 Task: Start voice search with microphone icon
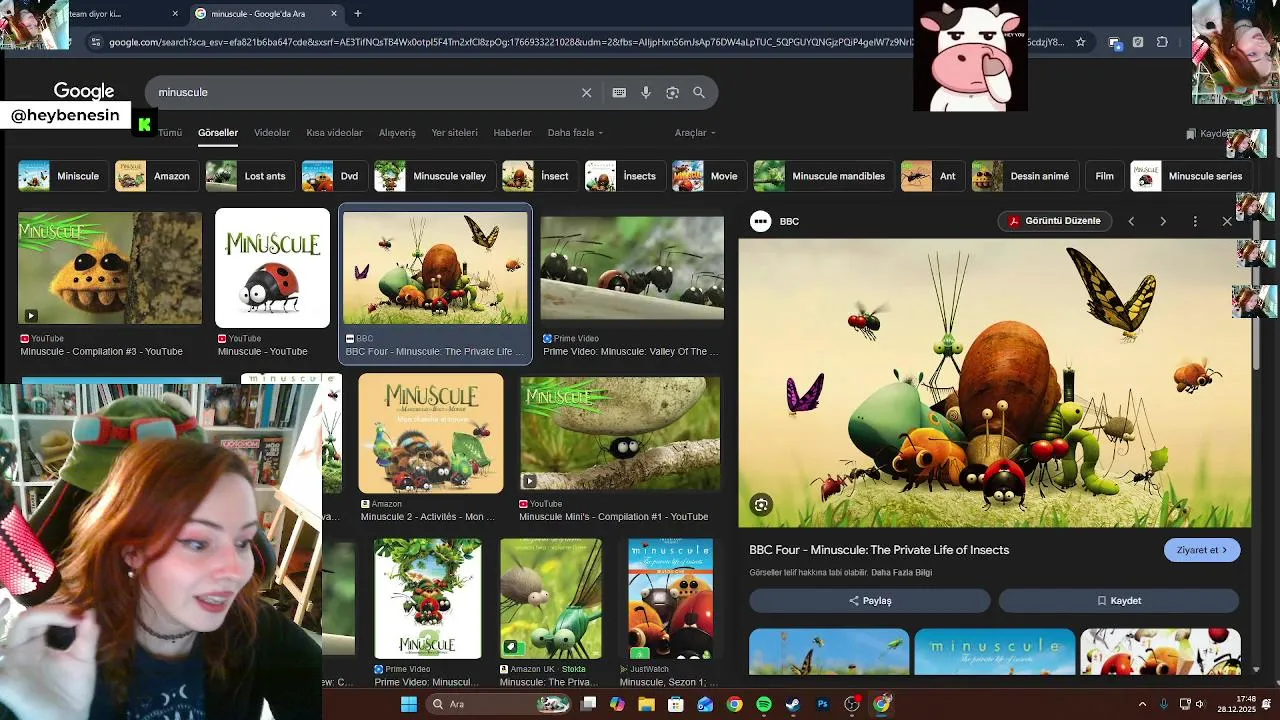pyautogui.click(x=646, y=92)
